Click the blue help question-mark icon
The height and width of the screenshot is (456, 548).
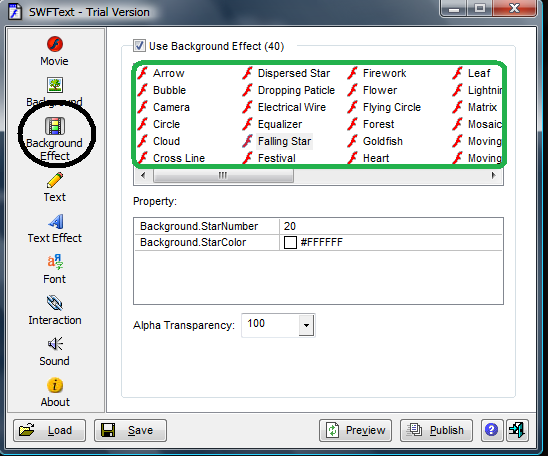pos(491,430)
